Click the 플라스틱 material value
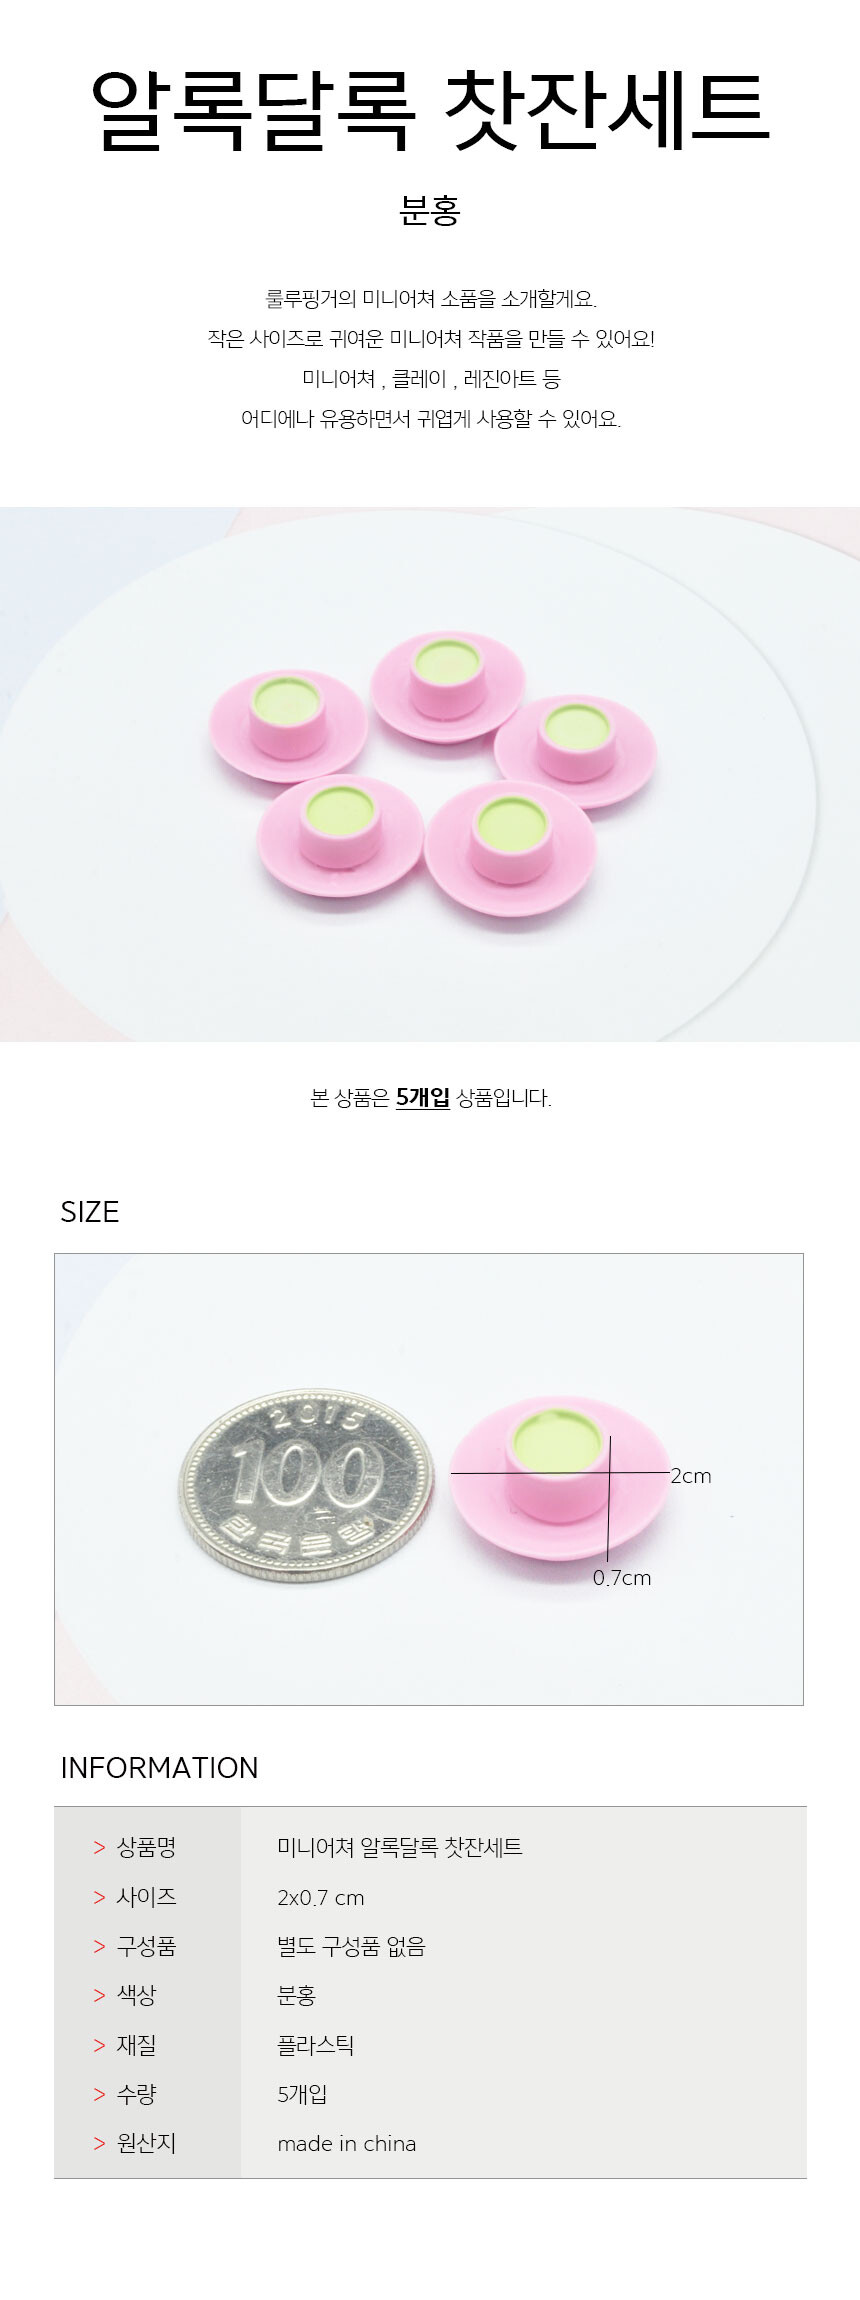Image resolution: width=860 pixels, height=2300 pixels. 316,2045
